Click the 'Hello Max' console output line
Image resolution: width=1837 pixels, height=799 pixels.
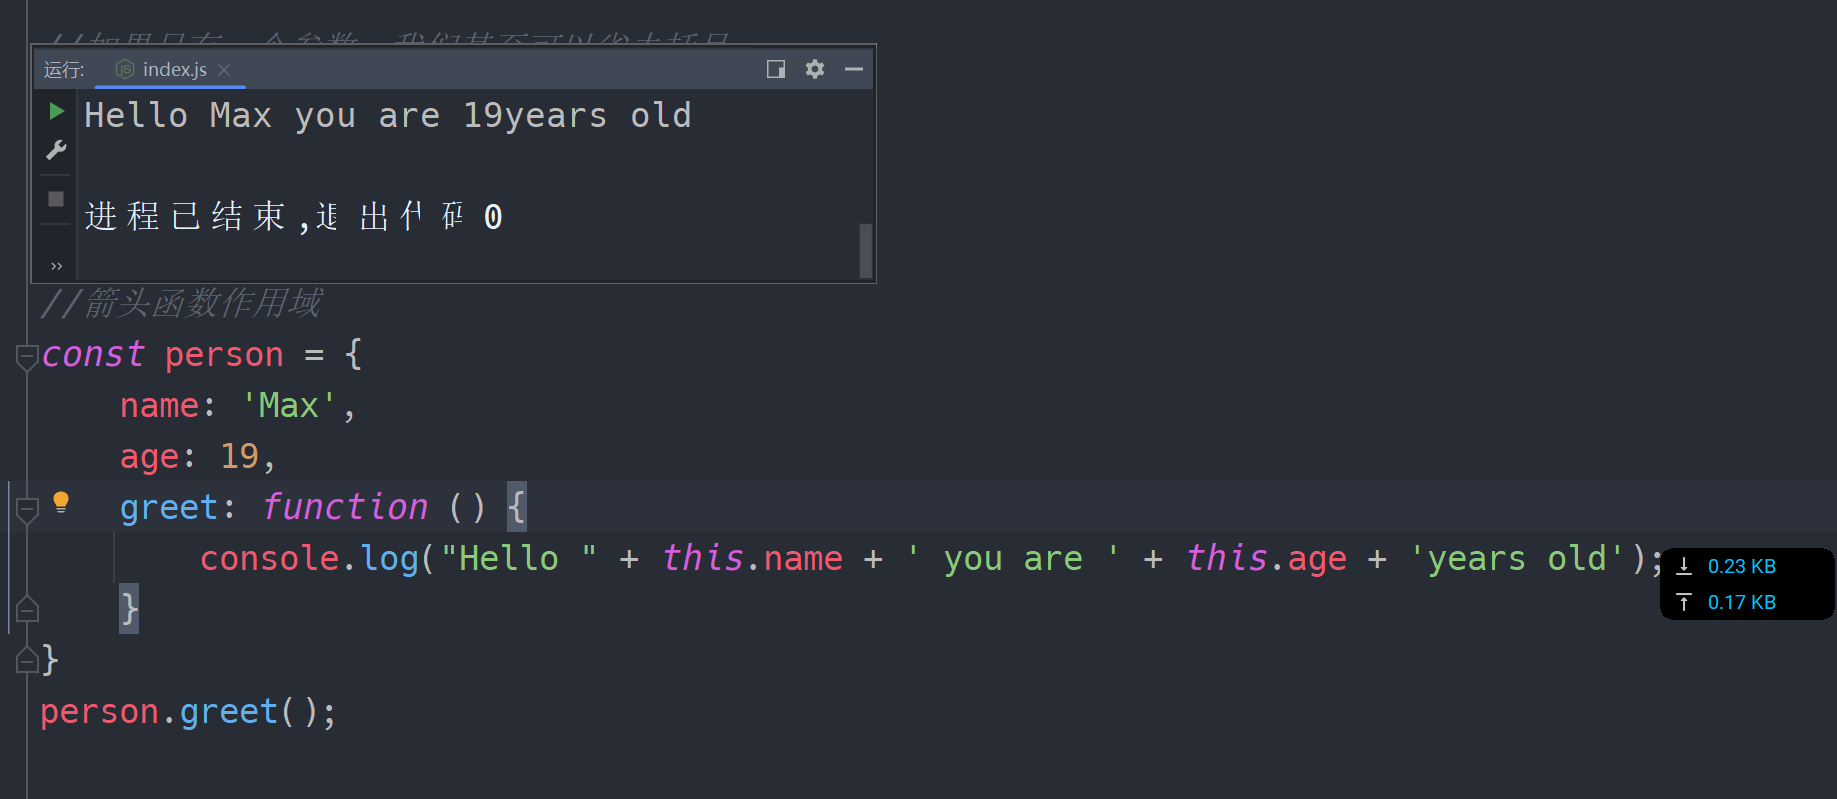click(387, 116)
